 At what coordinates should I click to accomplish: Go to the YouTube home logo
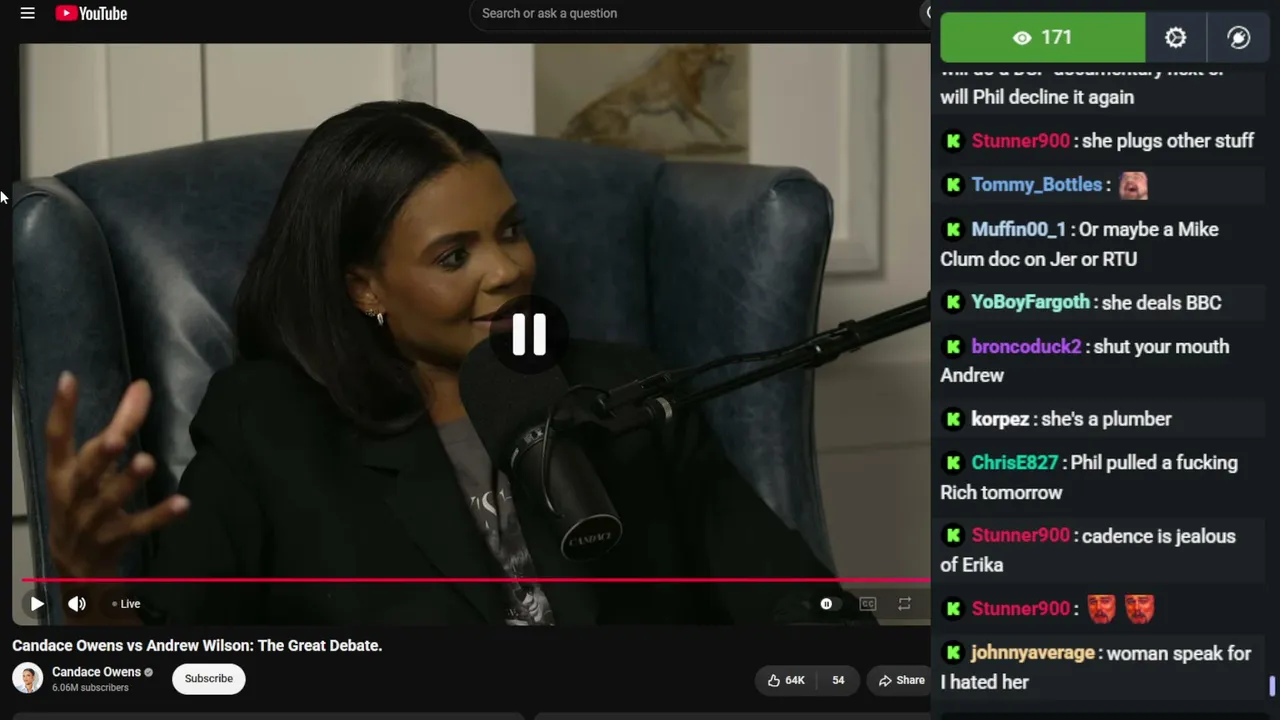pos(91,13)
